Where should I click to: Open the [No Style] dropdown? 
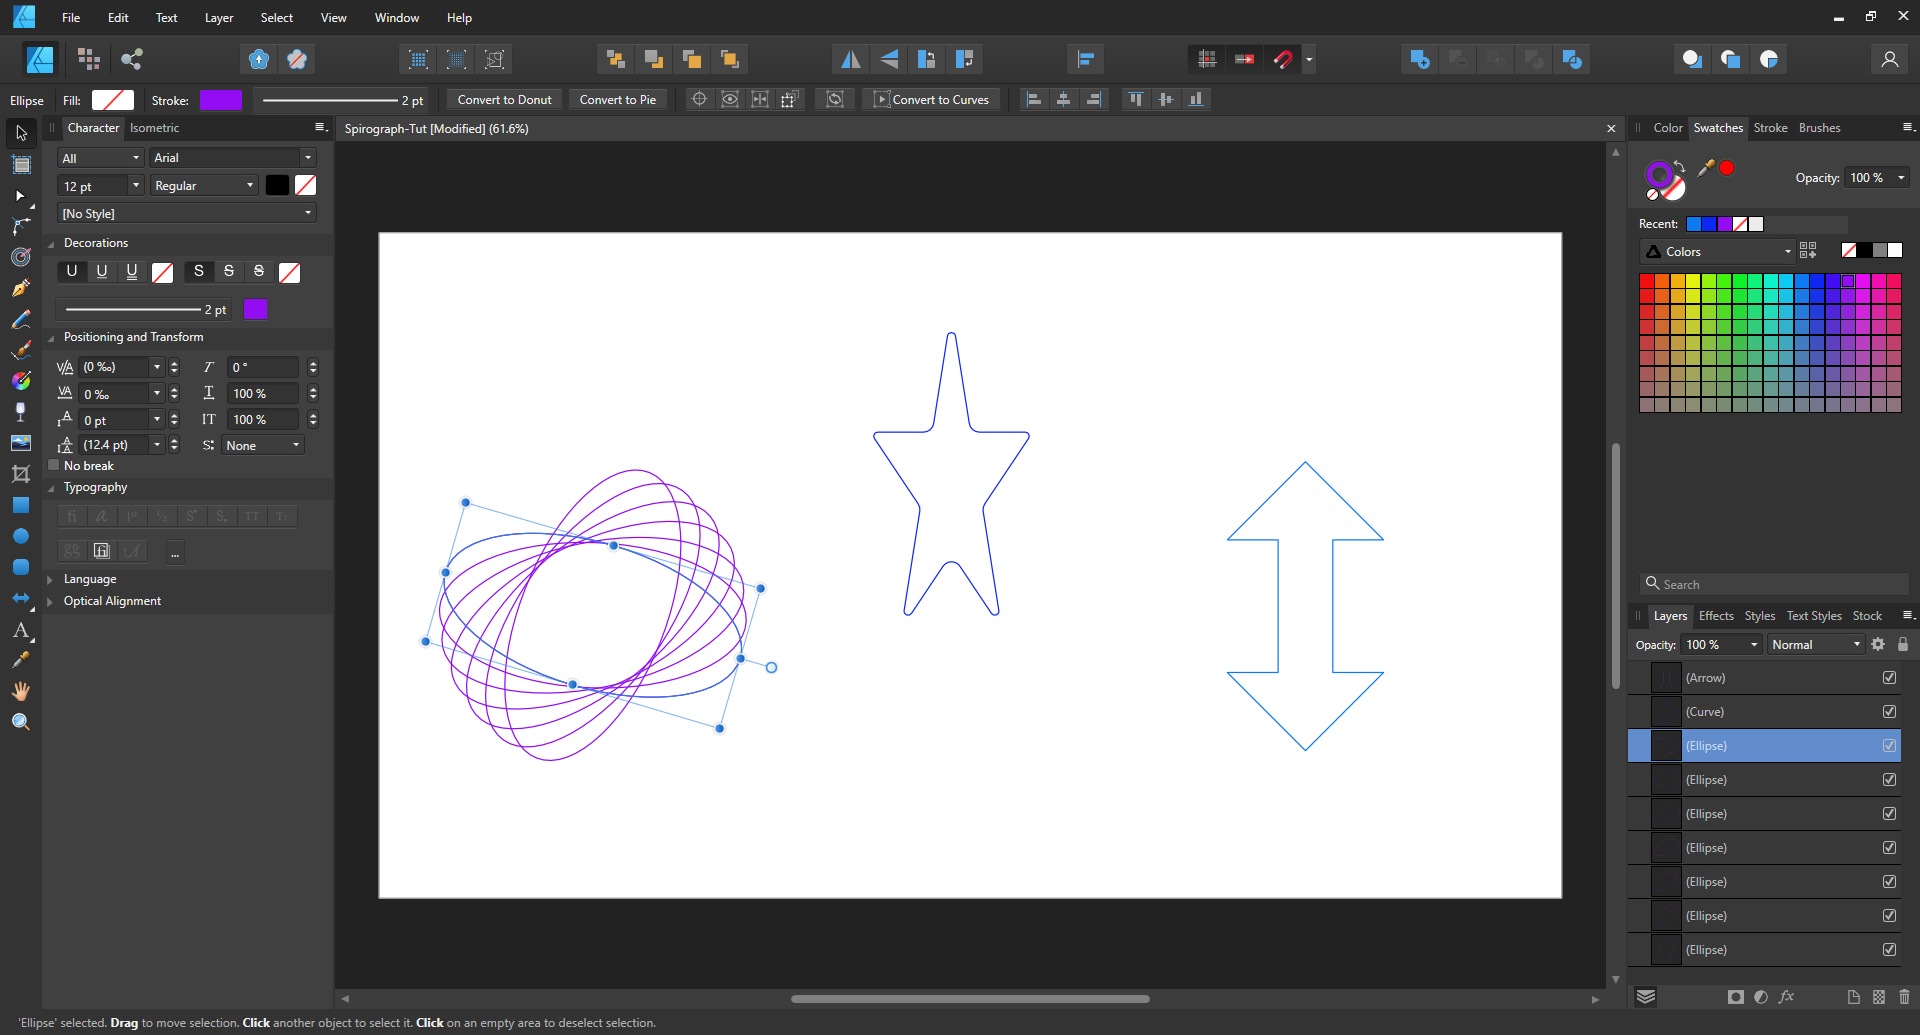point(187,214)
